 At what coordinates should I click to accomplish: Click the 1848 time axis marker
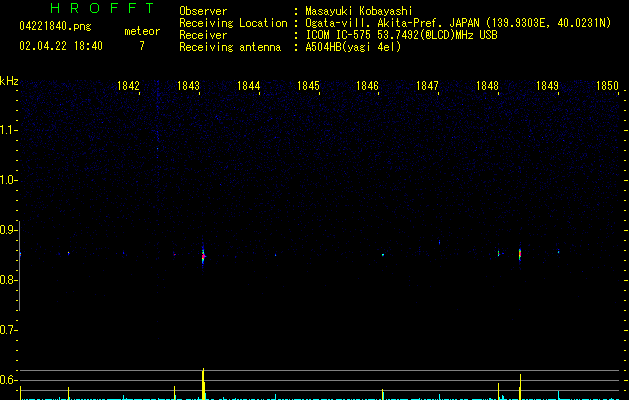[487, 86]
